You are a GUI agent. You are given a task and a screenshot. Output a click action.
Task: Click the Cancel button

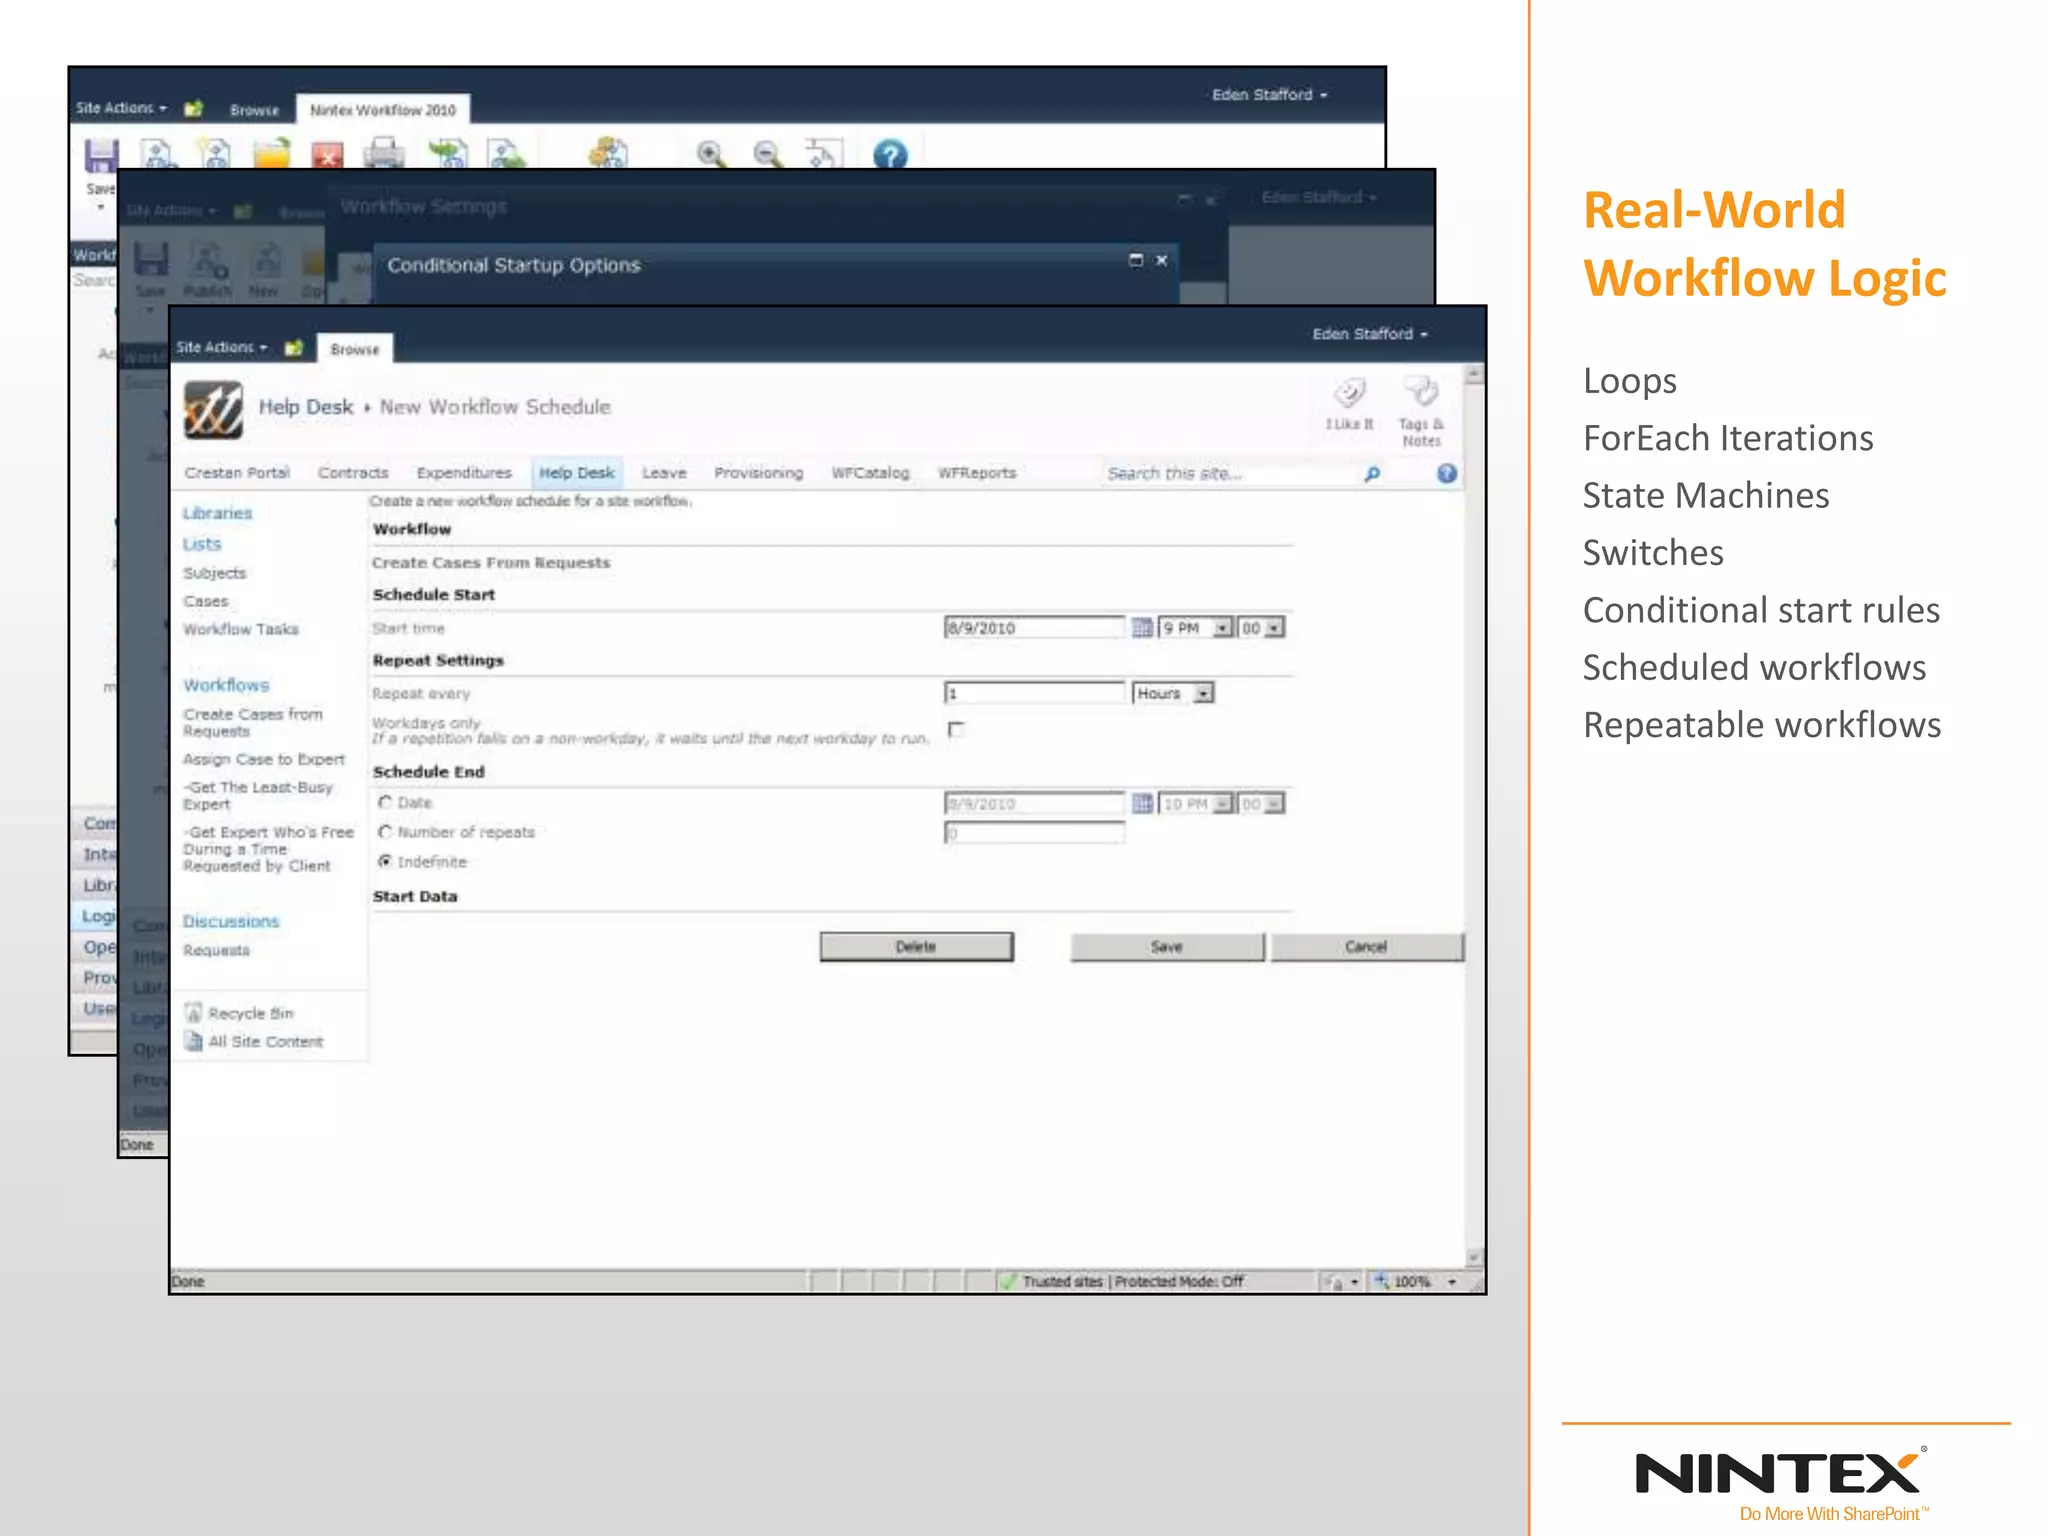click(x=1367, y=946)
